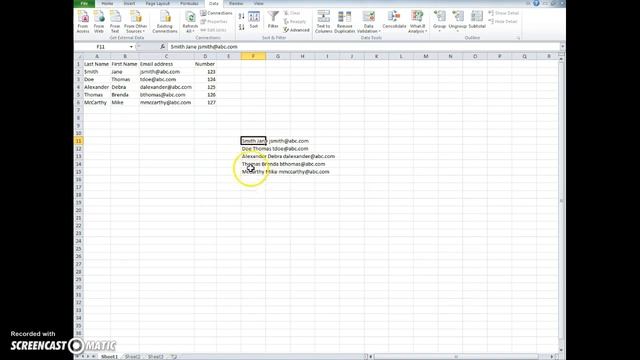The height and width of the screenshot is (360, 640).
Task: Switch to the Home tab
Action: point(107,3)
